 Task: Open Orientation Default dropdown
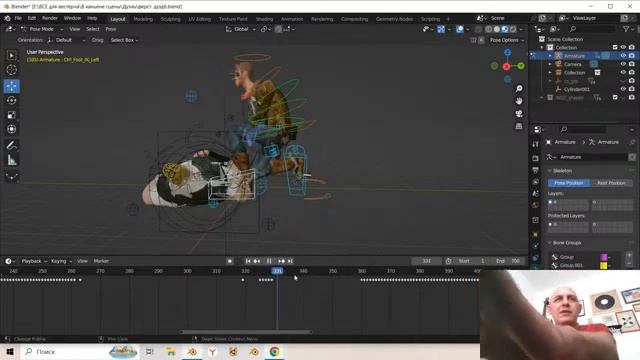[66, 40]
